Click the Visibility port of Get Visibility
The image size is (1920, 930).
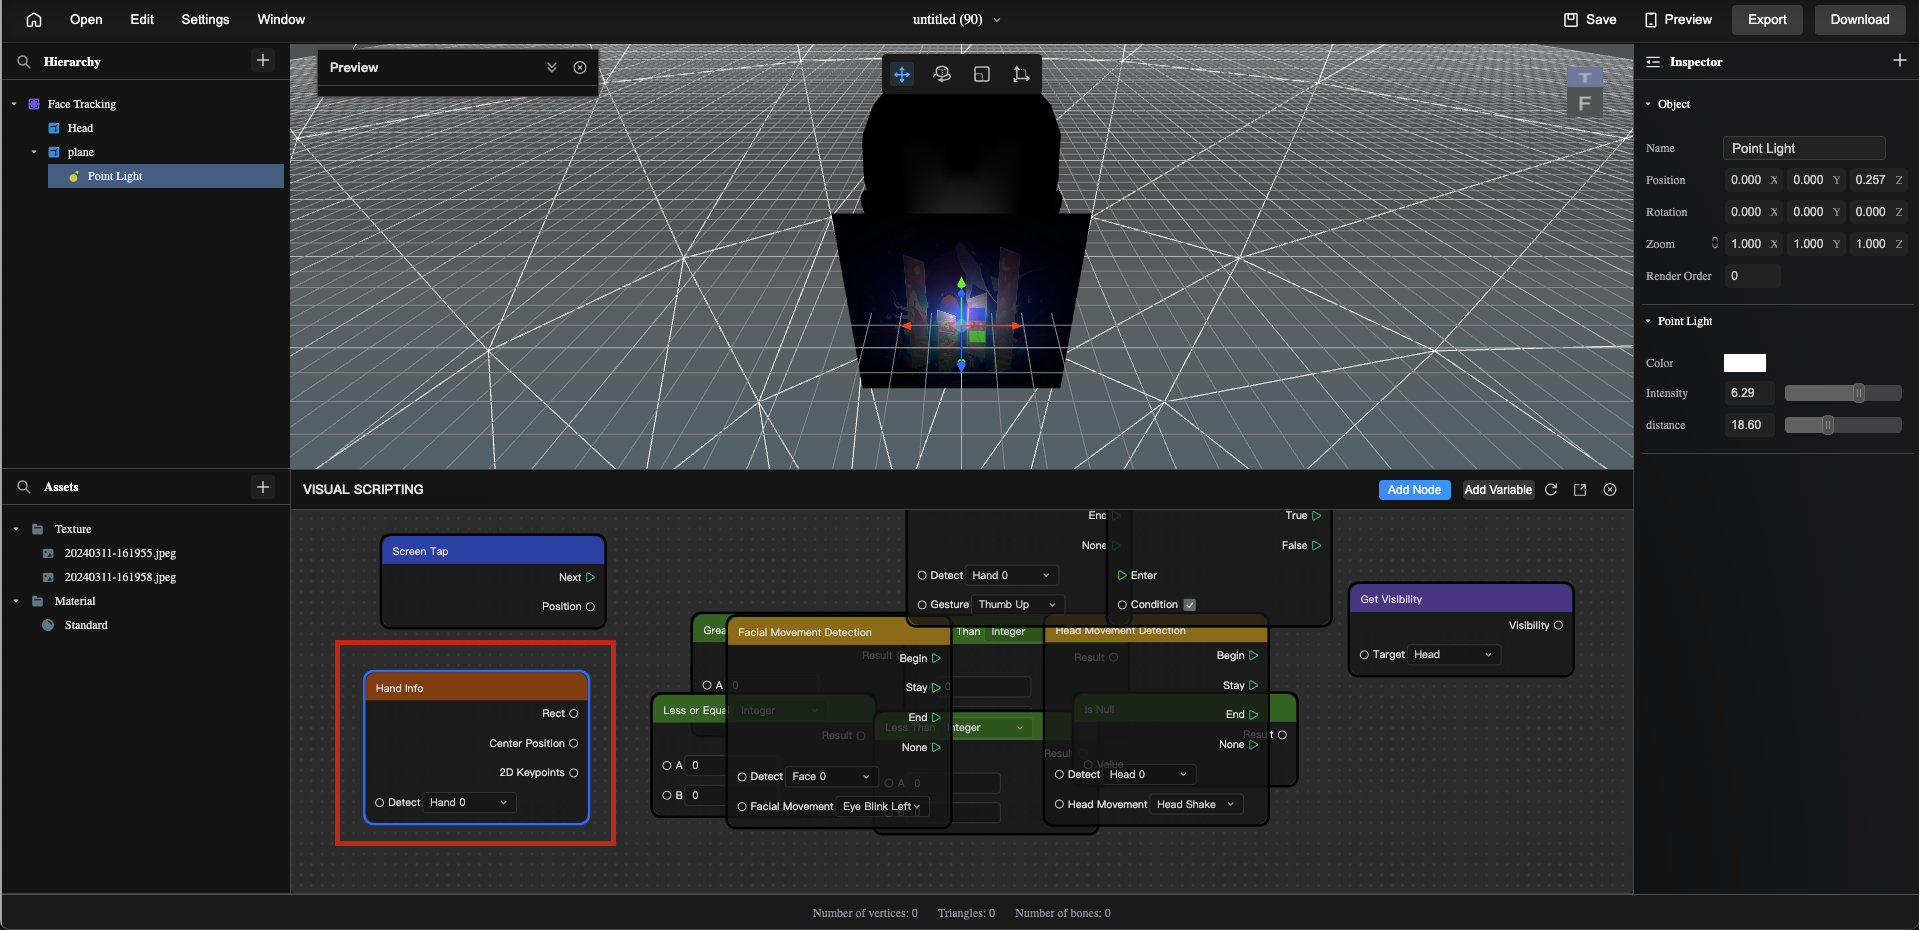pyautogui.click(x=1558, y=625)
